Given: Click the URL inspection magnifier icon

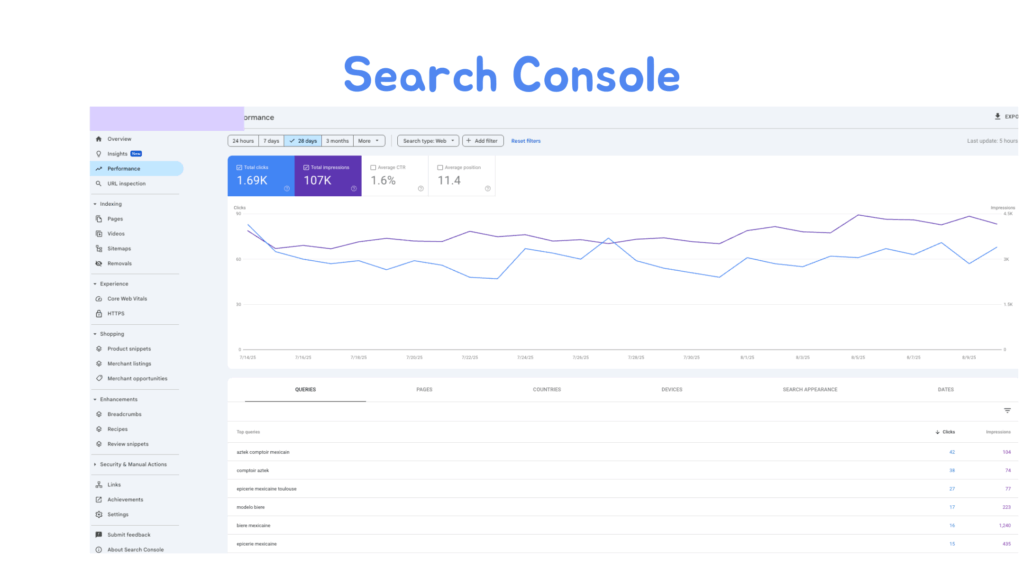Looking at the screenshot, I should coord(99,184).
